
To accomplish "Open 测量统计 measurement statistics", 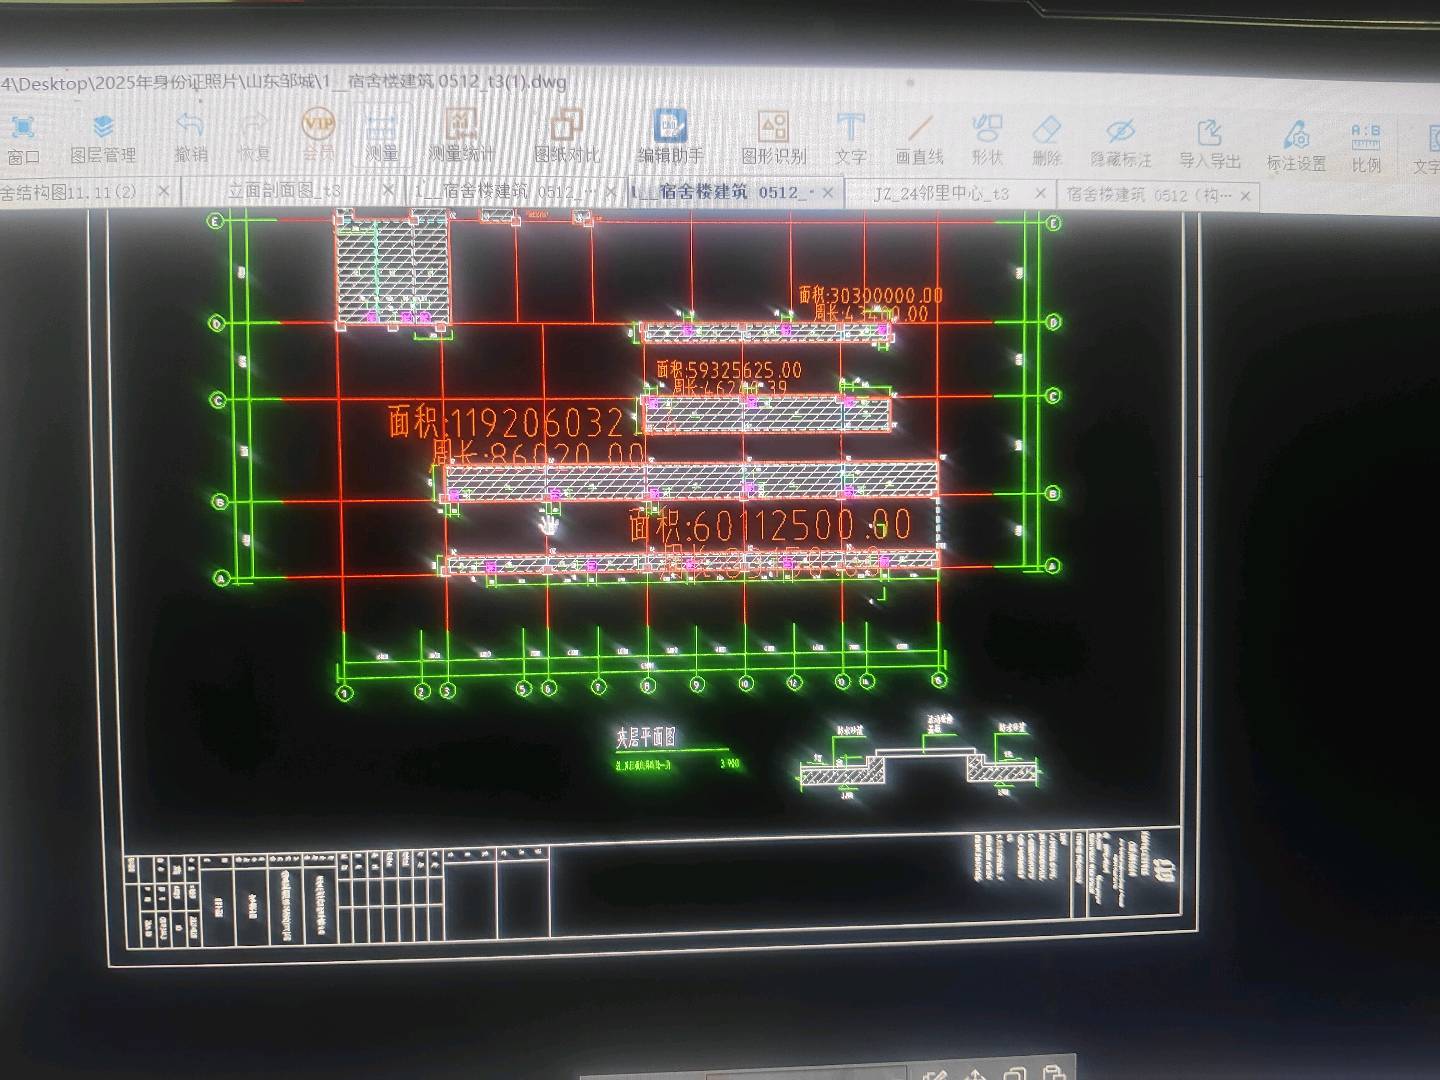I will pos(461,136).
